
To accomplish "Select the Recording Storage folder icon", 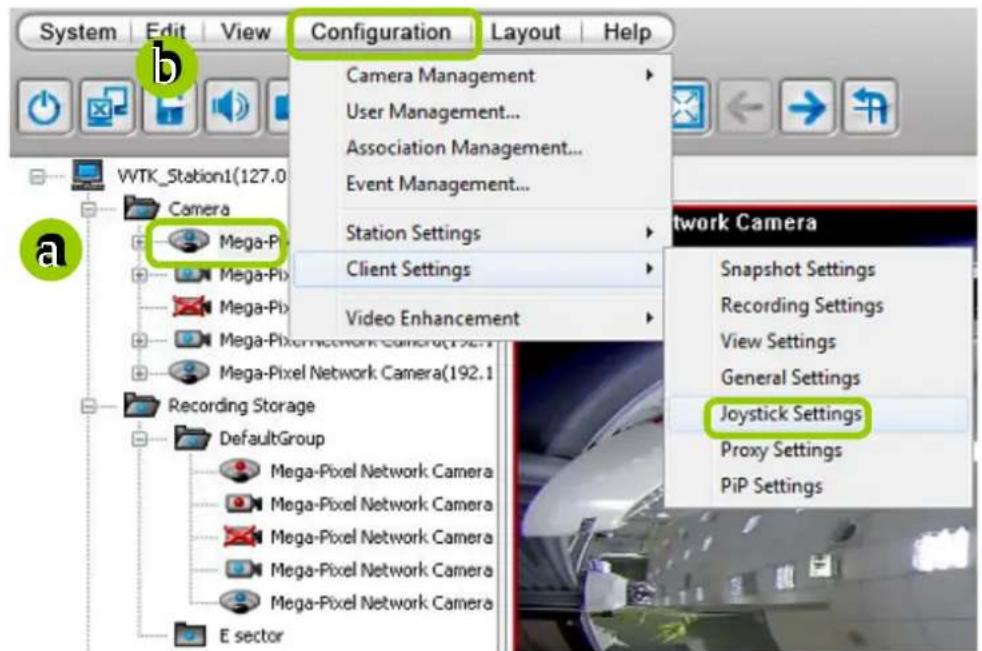I will (141, 405).
